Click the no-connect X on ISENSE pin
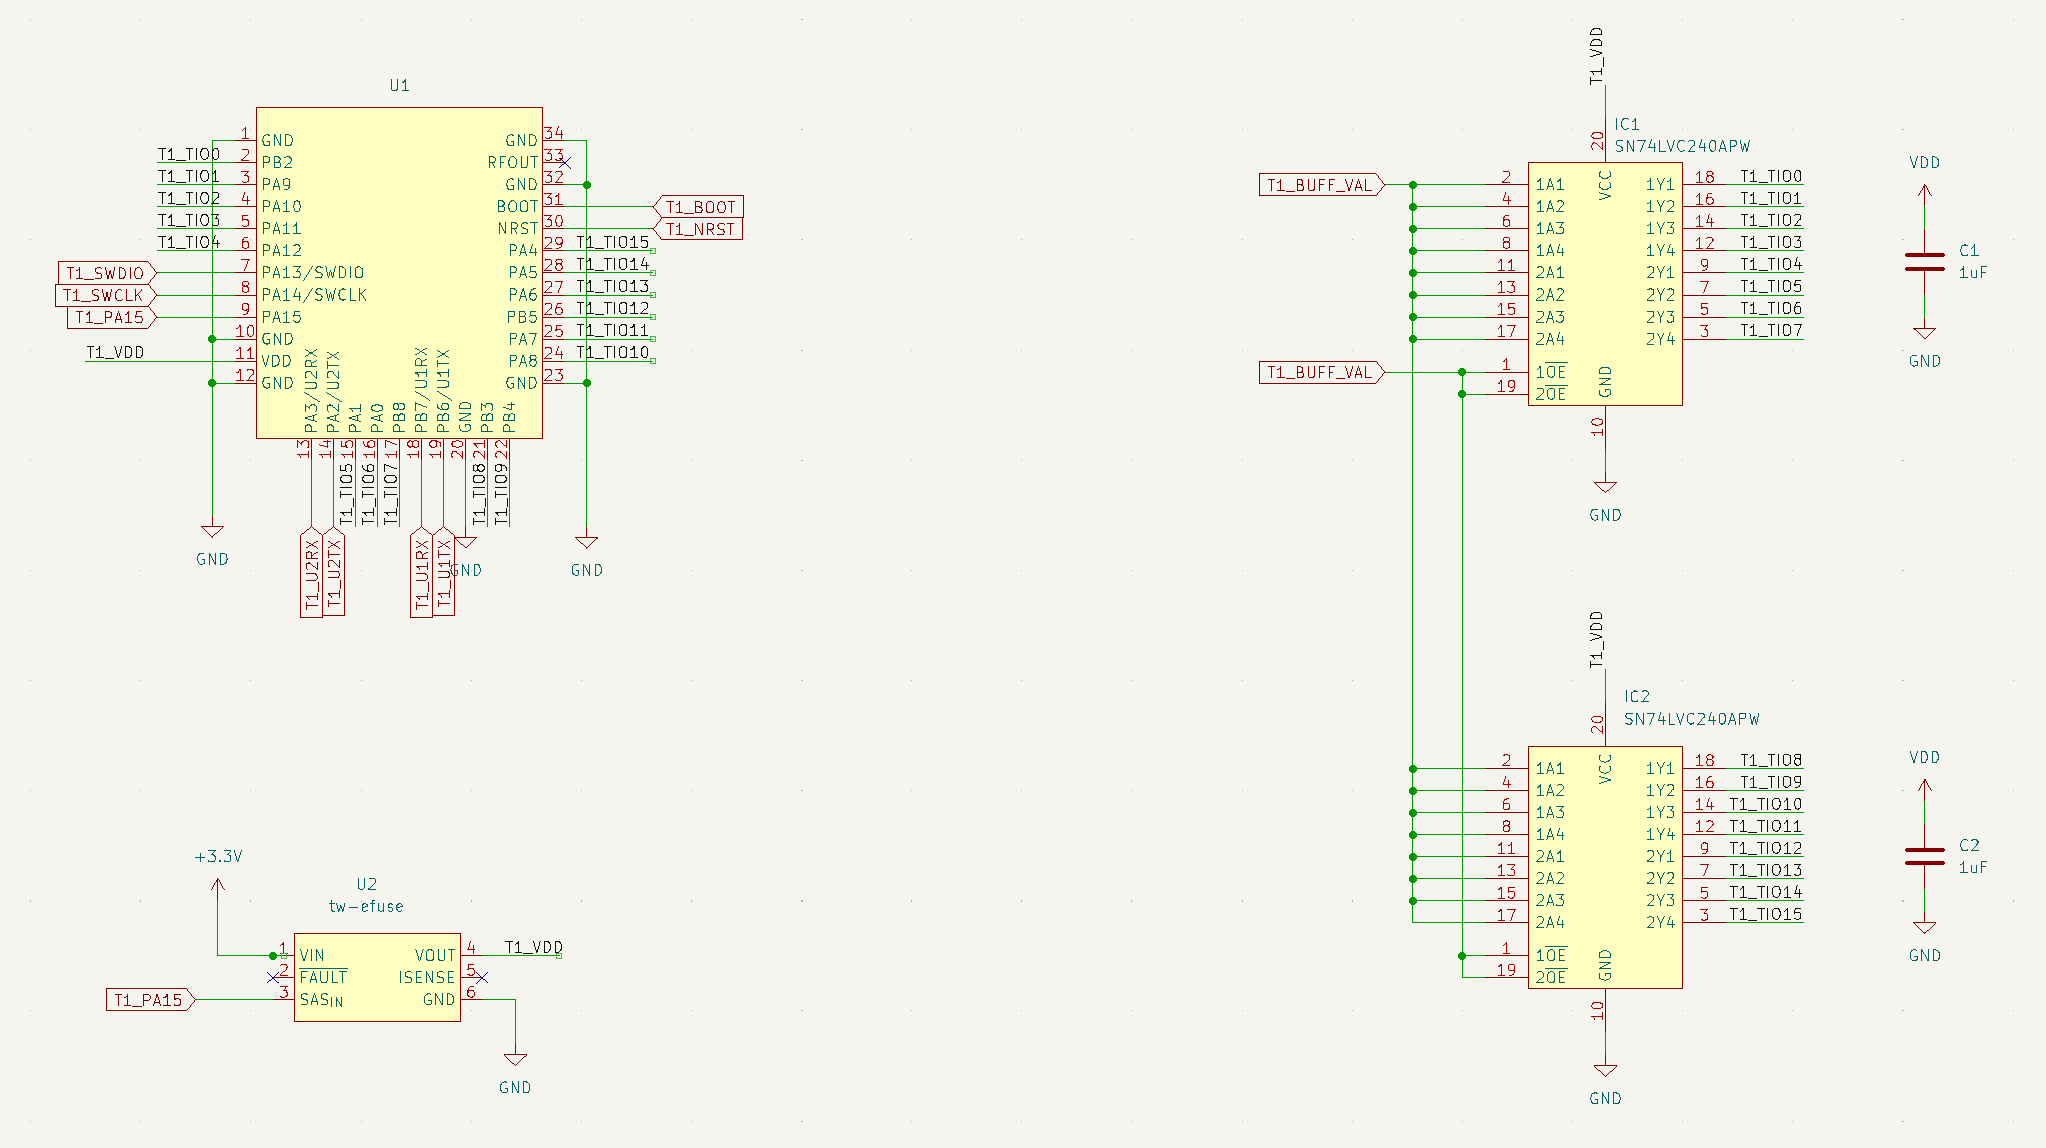 (481, 977)
